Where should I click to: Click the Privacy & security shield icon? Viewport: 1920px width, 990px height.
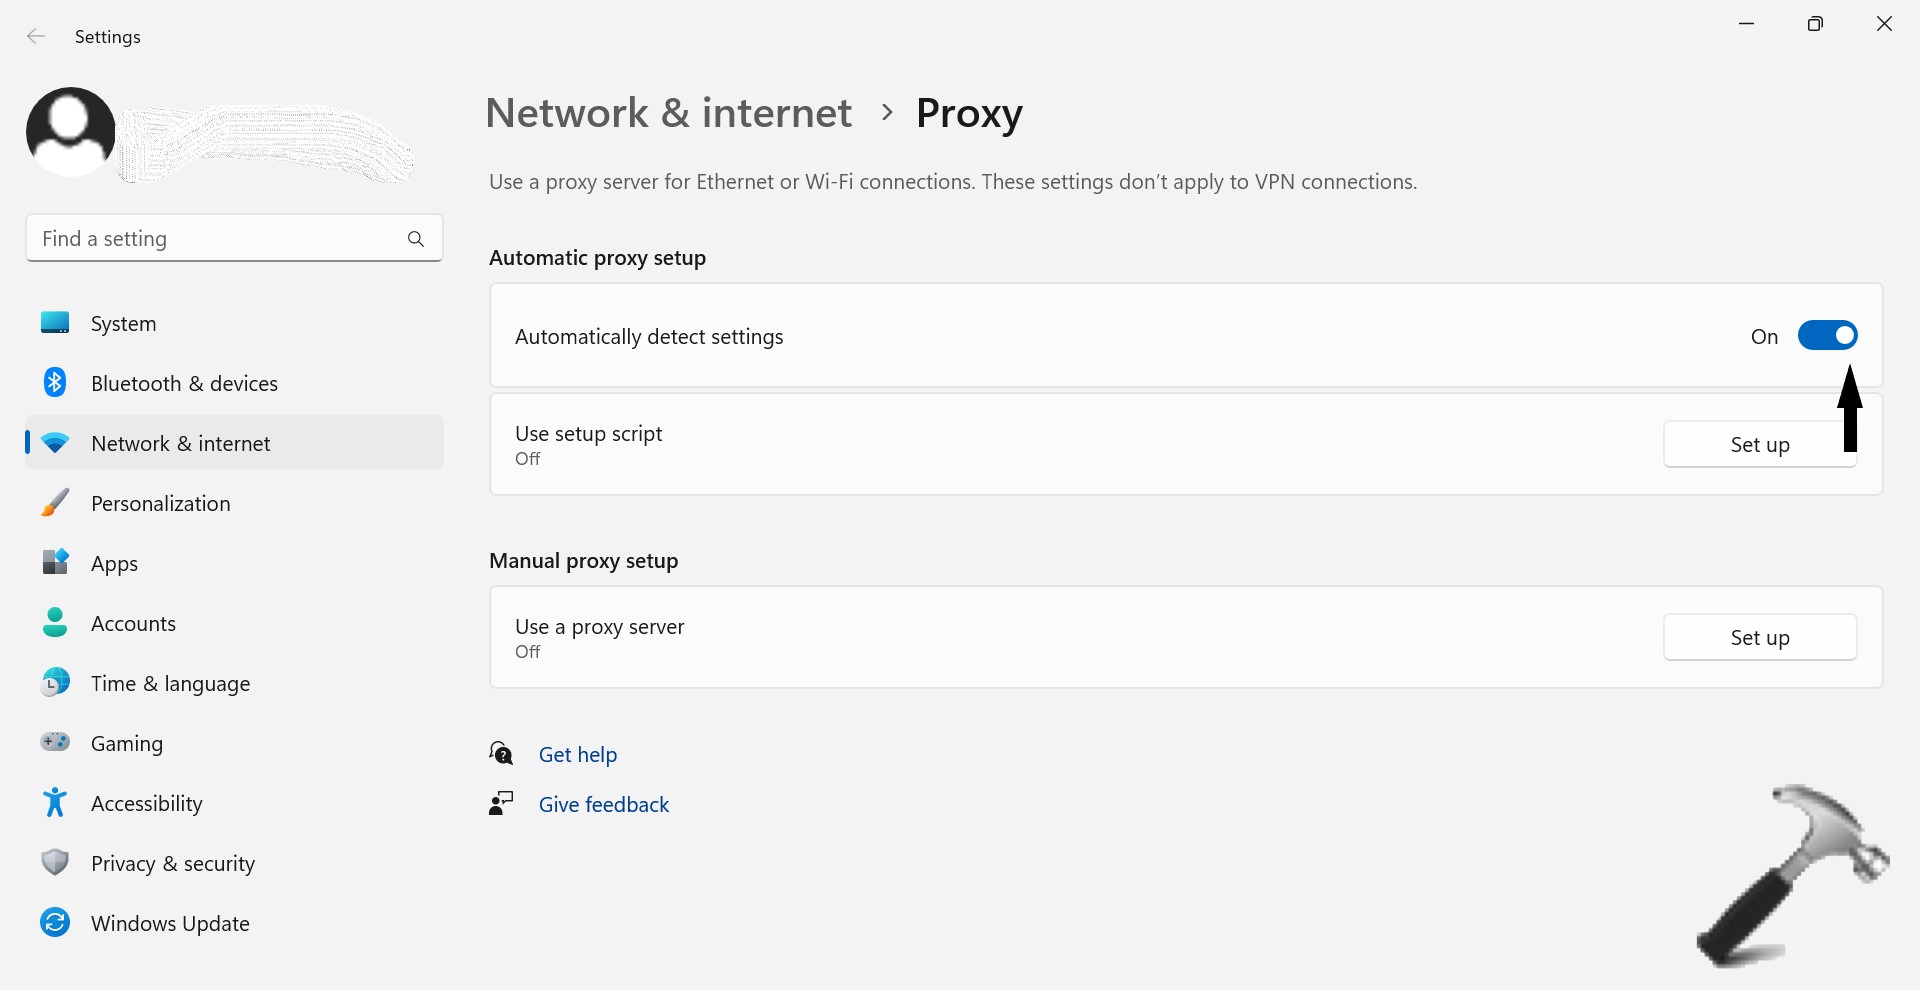(55, 863)
